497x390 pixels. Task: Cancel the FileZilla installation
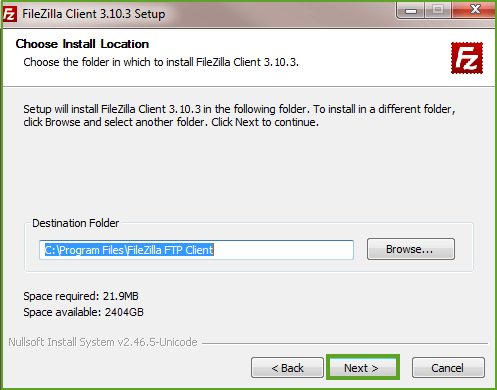[448, 368]
